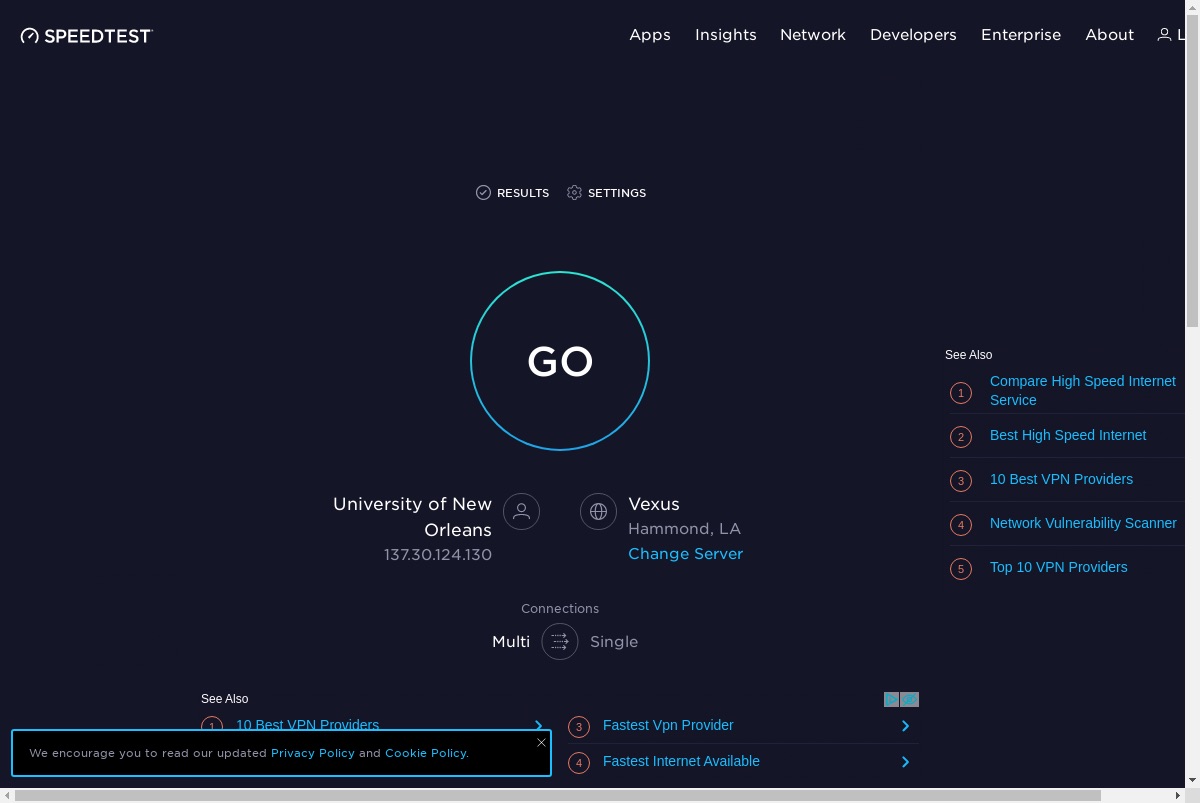Click numbered circle 1 in sidebar
This screenshot has height=803, width=1200.
point(961,393)
